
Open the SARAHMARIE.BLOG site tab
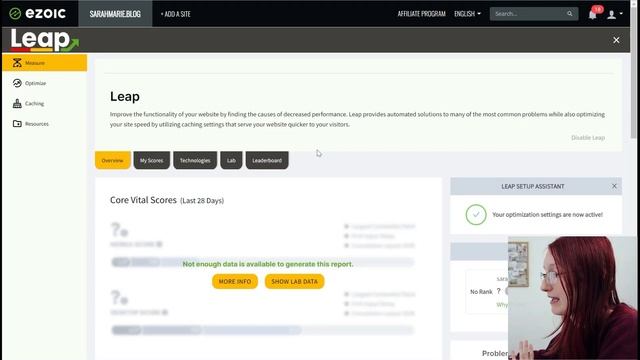(x=115, y=14)
